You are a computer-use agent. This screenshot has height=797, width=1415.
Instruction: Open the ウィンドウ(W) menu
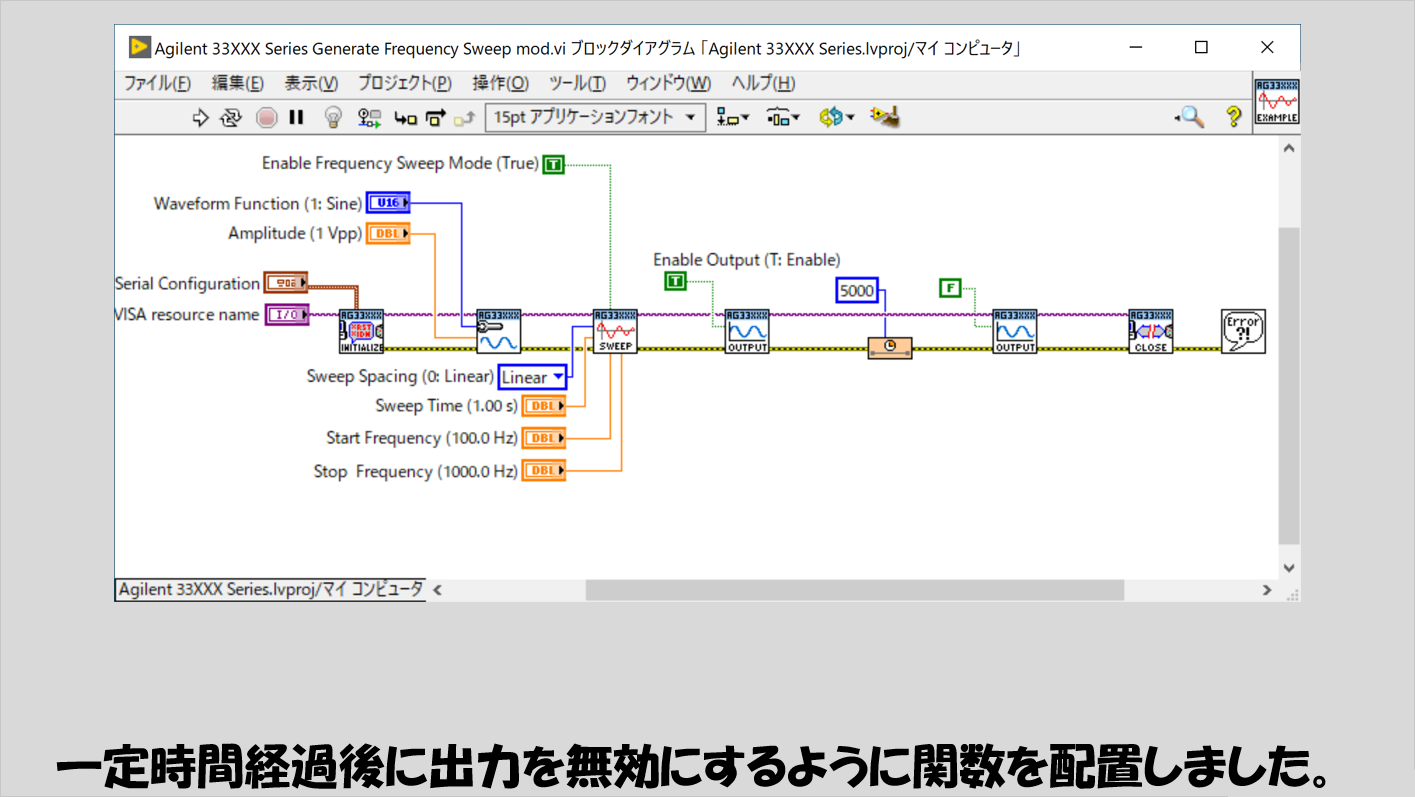point(668,83)
